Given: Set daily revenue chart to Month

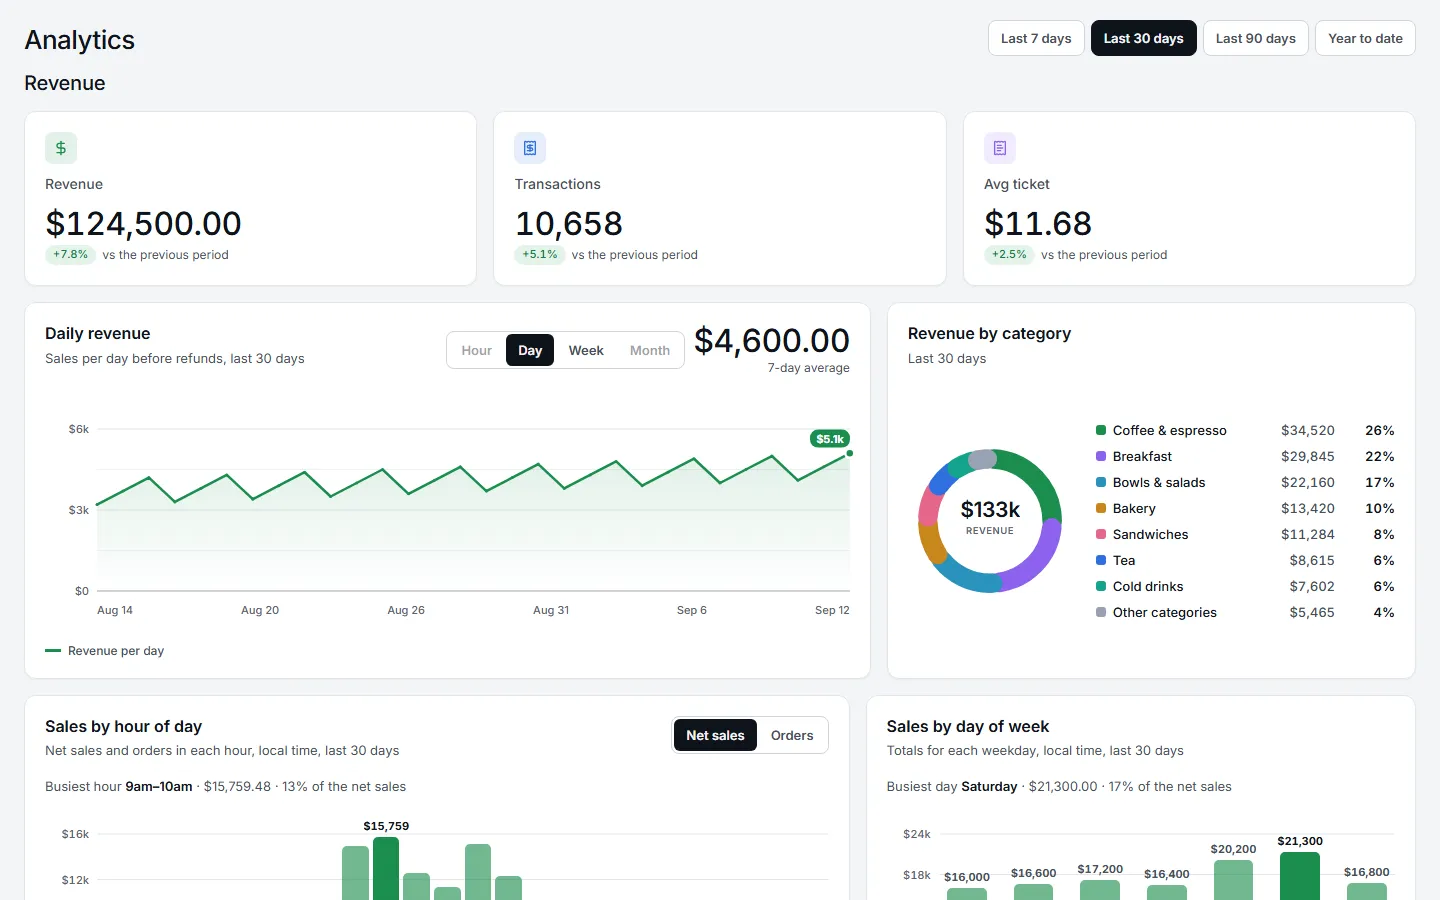Looking at the screenshot, I should 650,350.
